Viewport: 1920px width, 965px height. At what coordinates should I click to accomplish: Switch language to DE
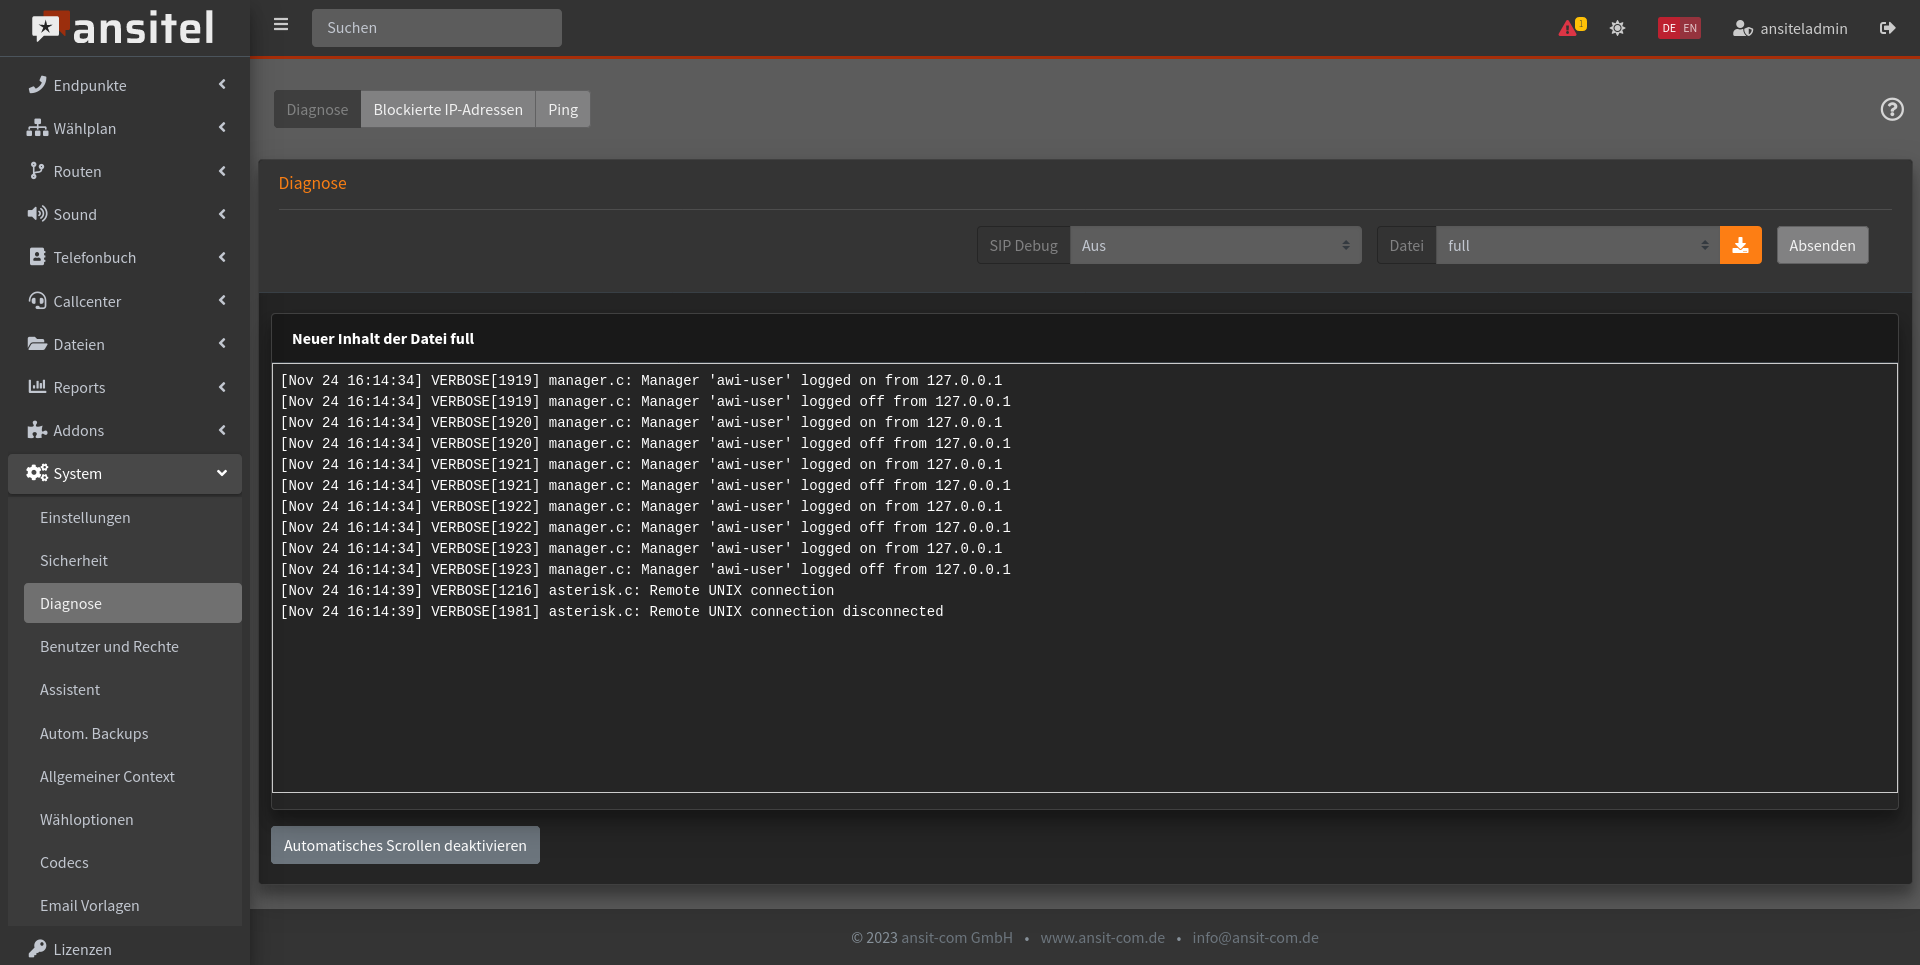pyautogui.click(x=1669, y=28)
